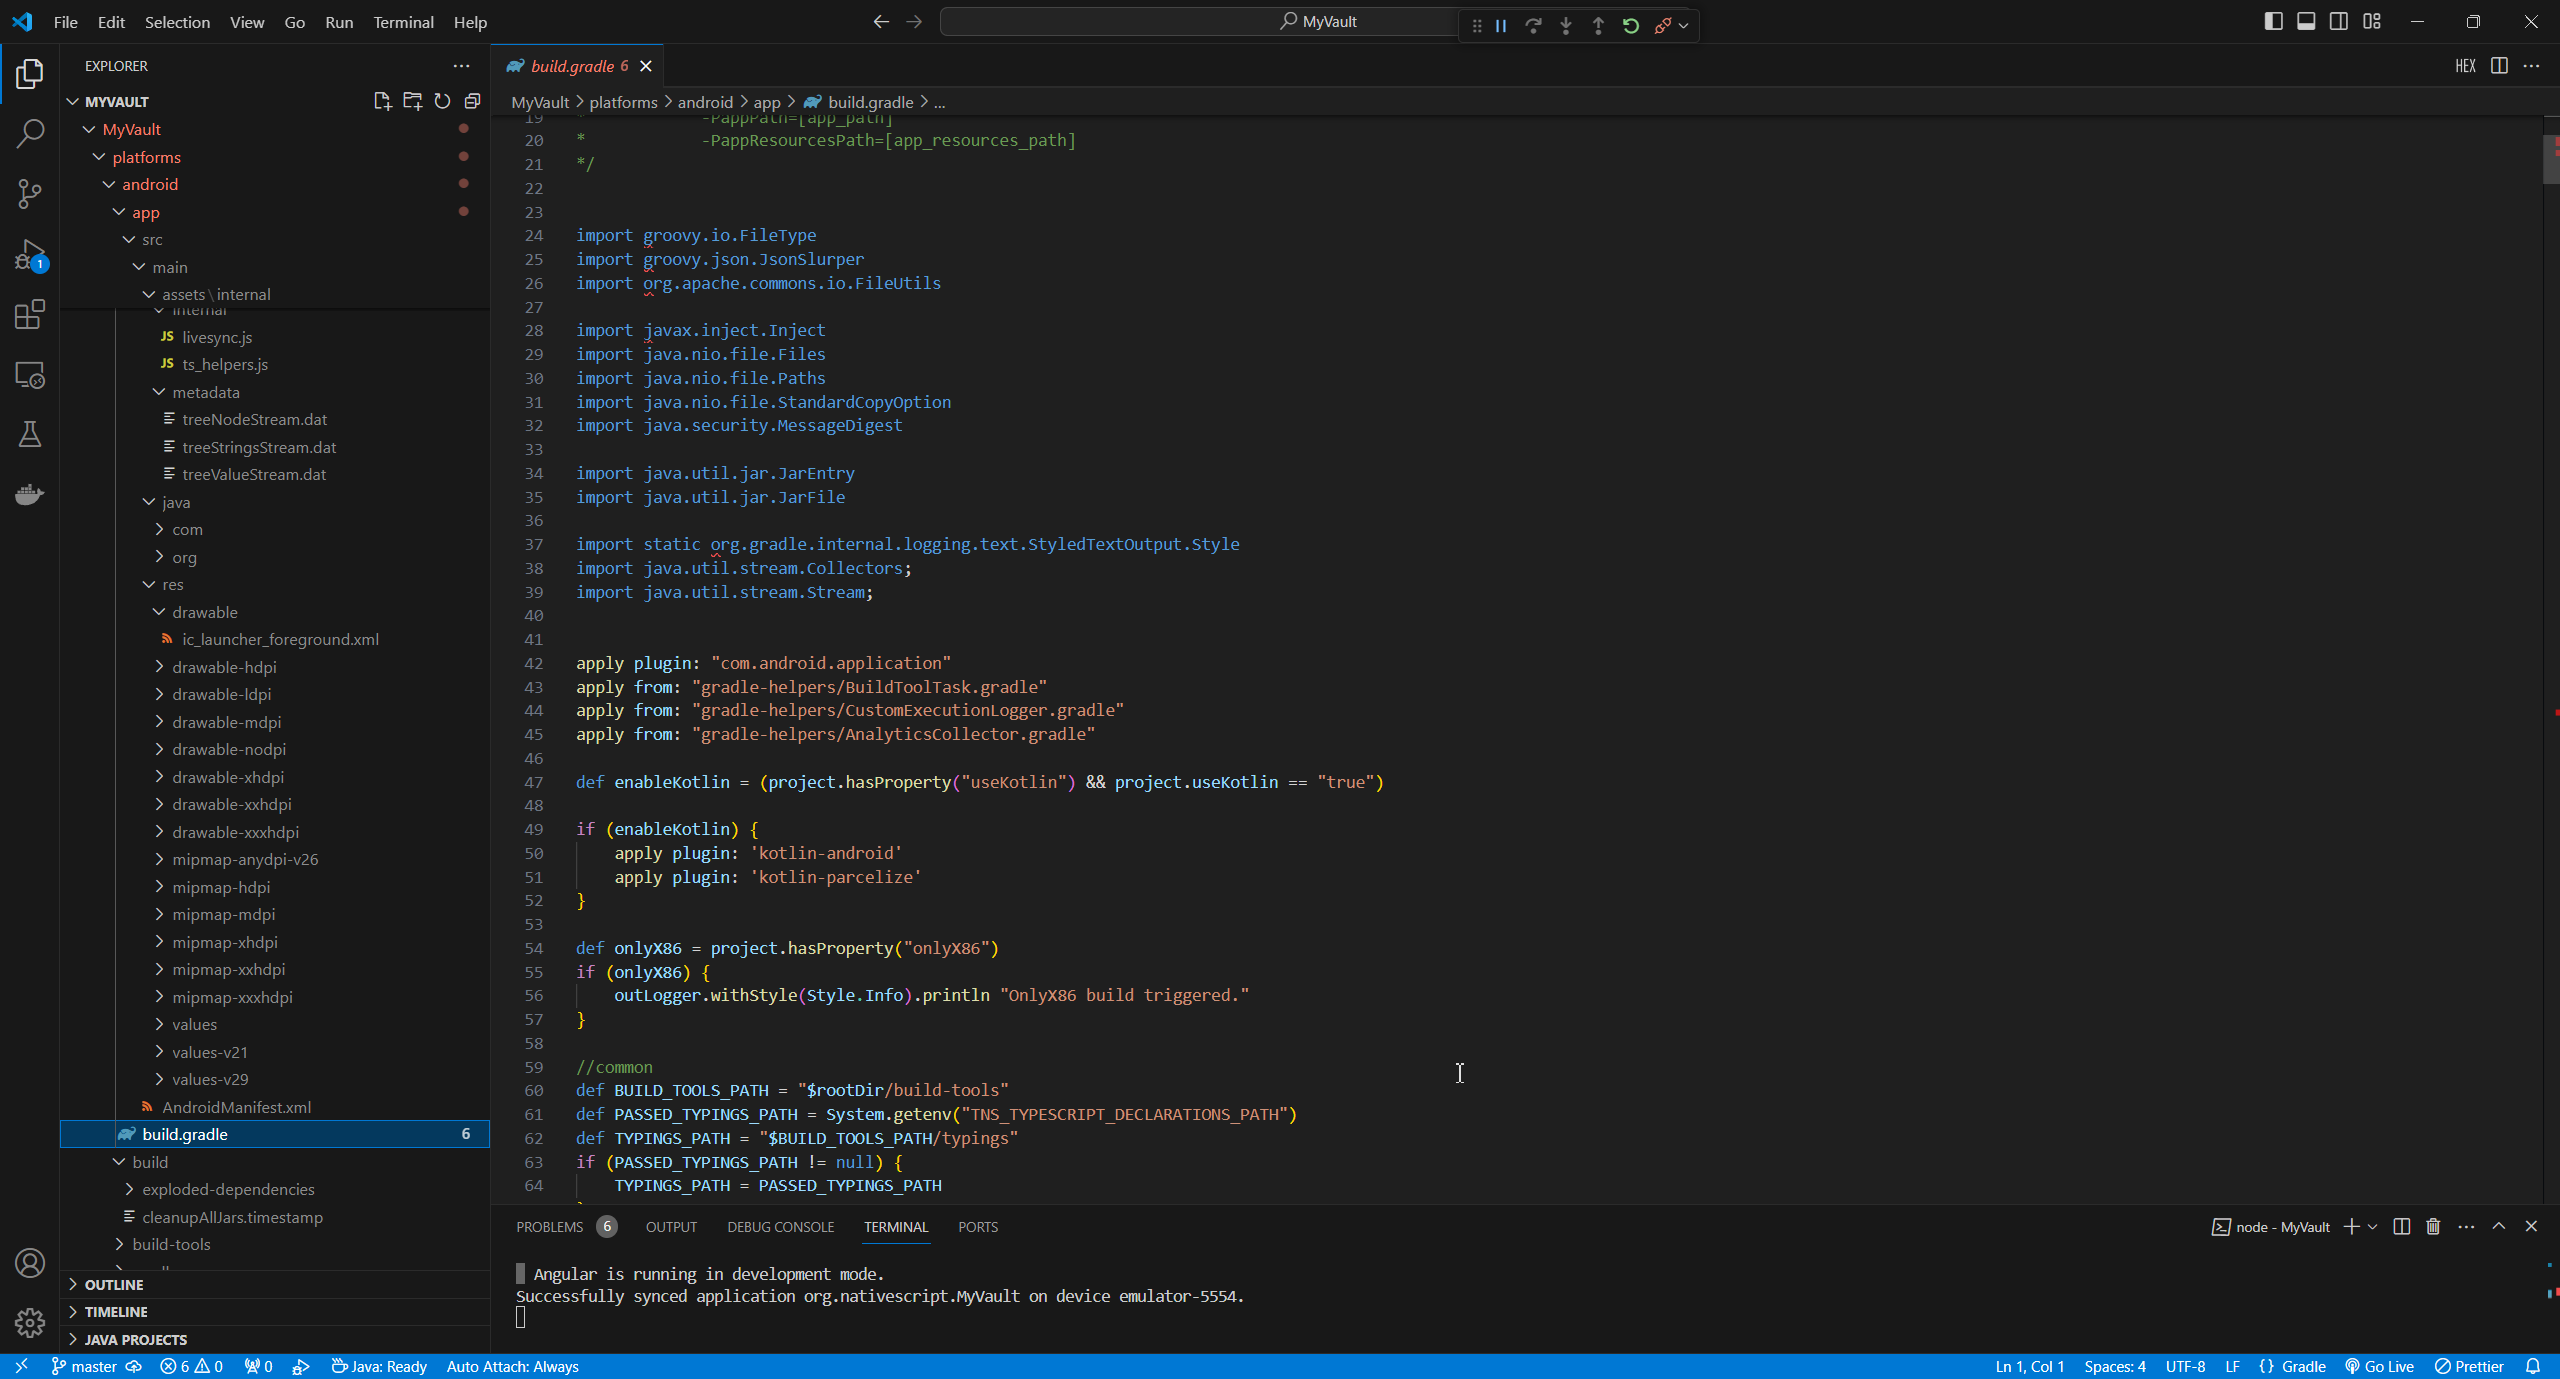
Task: Open the Docker sidebar panel
Action: (x=30, y=494)
